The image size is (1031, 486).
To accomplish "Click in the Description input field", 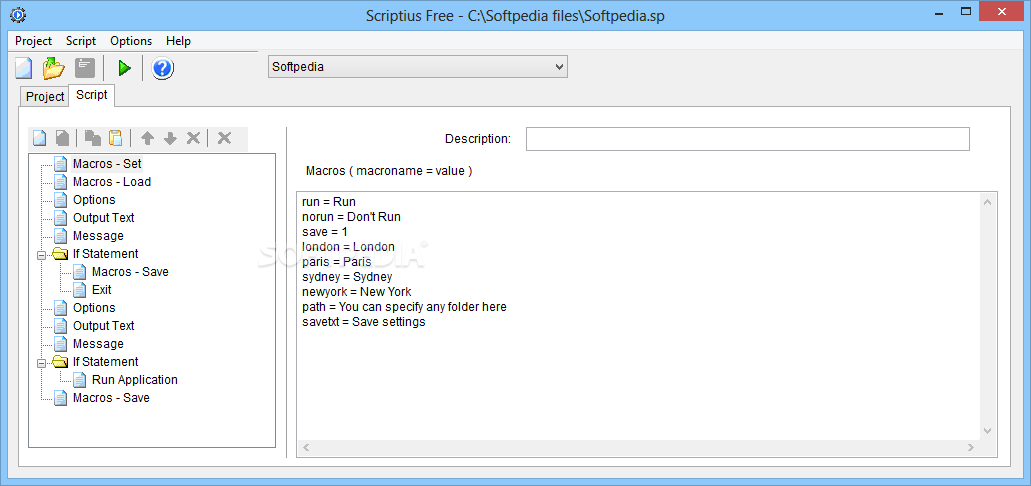I will (x=748, y=139).
